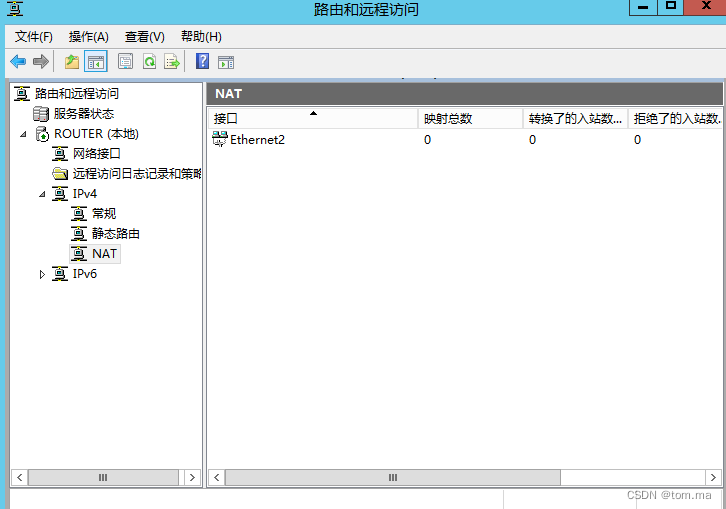The height and width of the screenshot is (509, 726).
Task: Sort by the 接口 column header
Action: [x=313, y=119]
